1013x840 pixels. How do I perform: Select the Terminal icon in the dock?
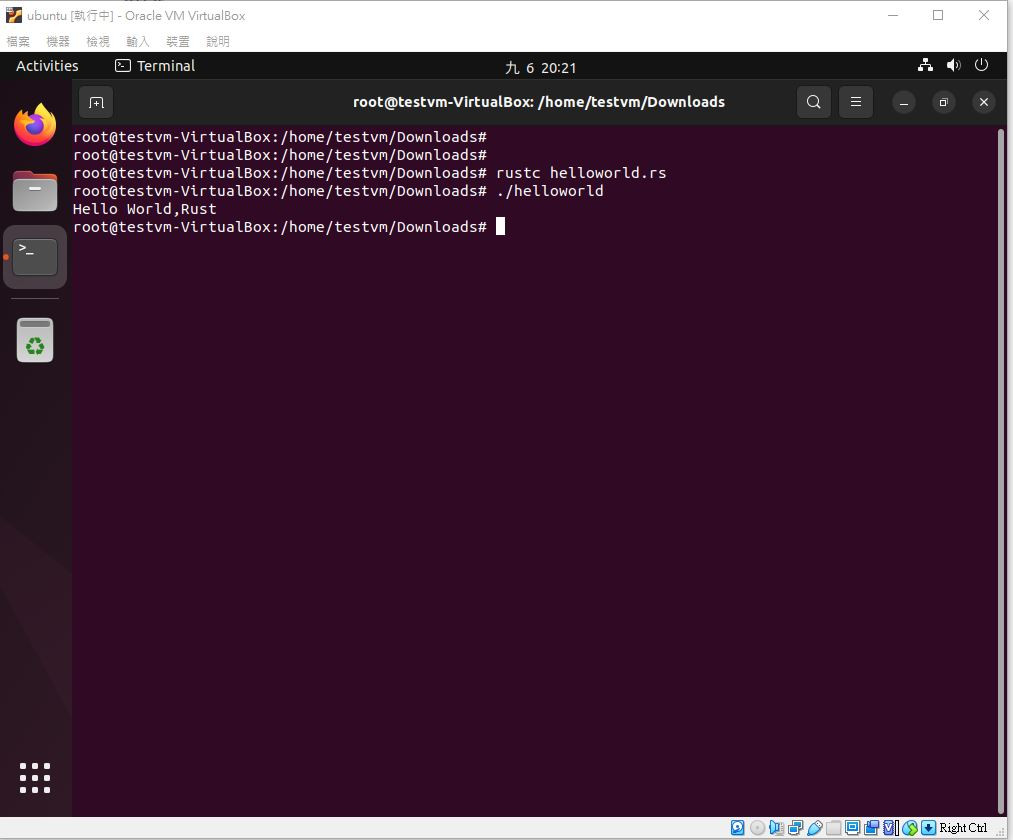click(x=35, y=257)
